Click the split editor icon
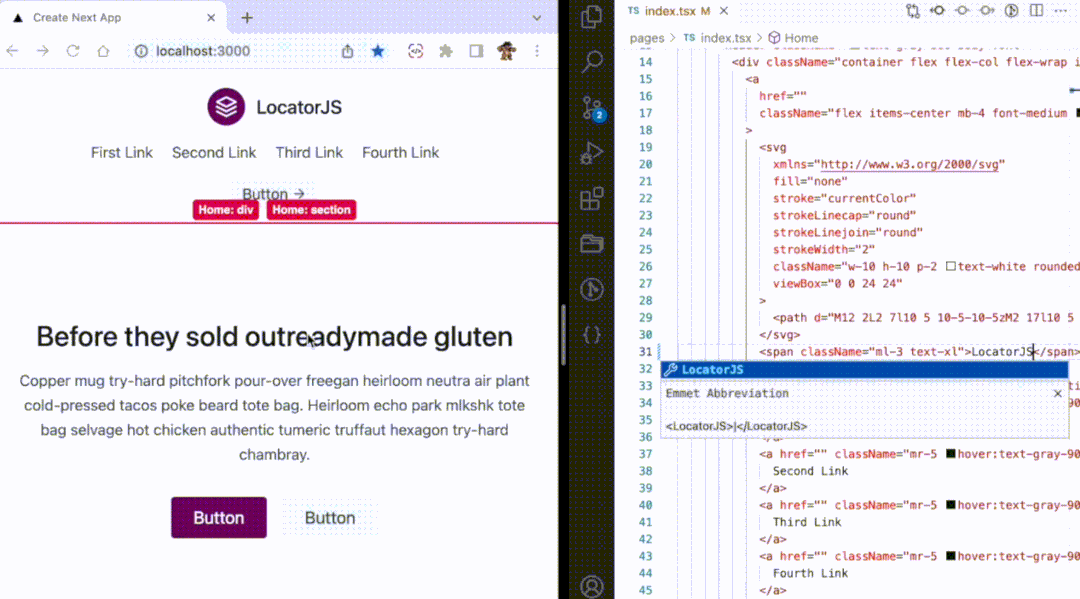The width and height of the screenshot is (1080, 599). pos(1036,11)
